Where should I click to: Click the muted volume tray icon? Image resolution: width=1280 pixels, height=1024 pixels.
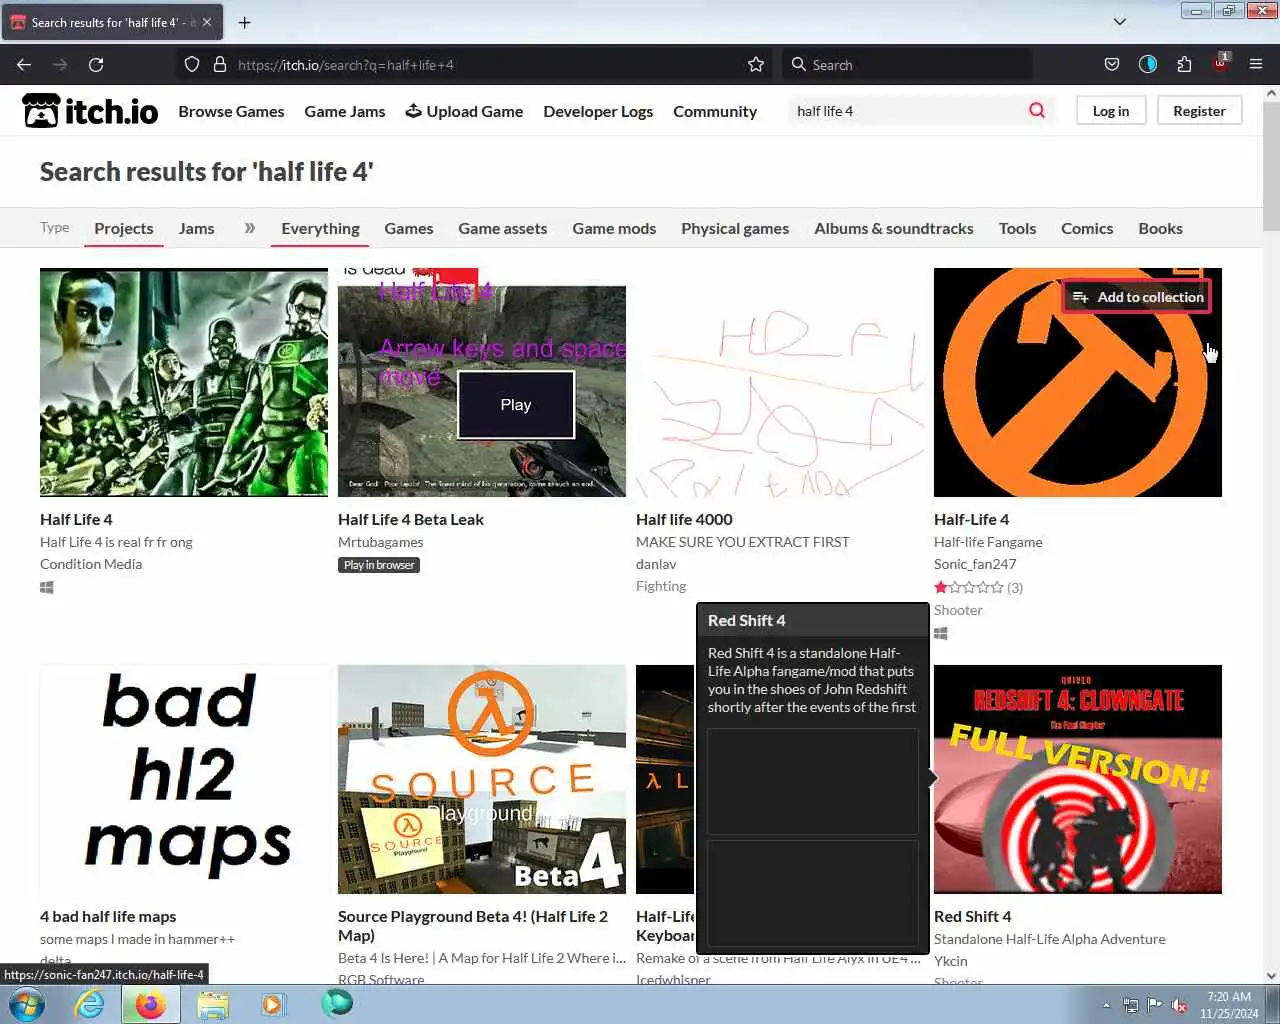click(x=1180, y=1005)
